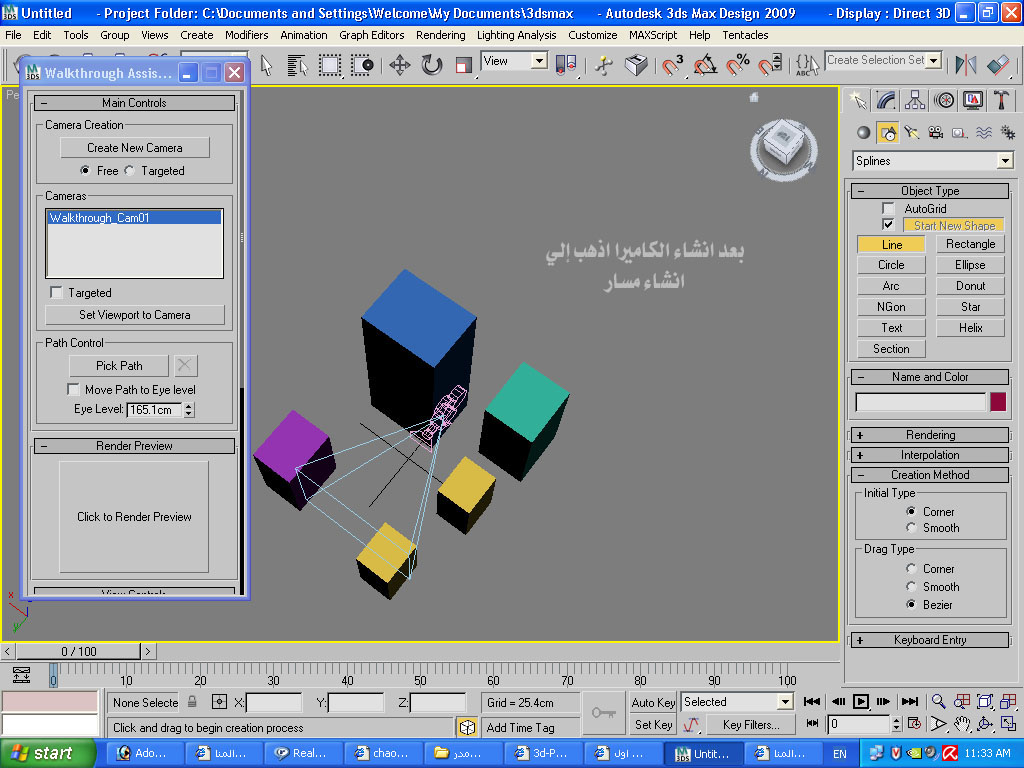The width and height of the screenshot is (1024, 768).
Task: Click the Create New Camera button
Action: point(135,148)
